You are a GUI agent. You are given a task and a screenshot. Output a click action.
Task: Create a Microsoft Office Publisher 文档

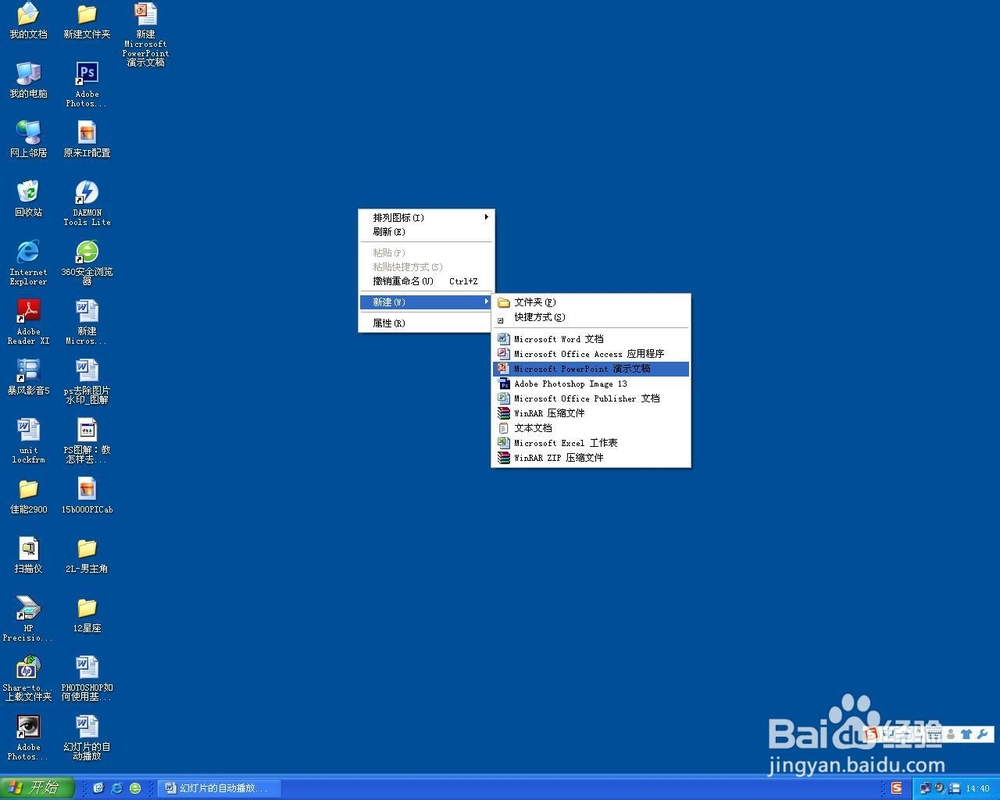click(x=591, y=398)
